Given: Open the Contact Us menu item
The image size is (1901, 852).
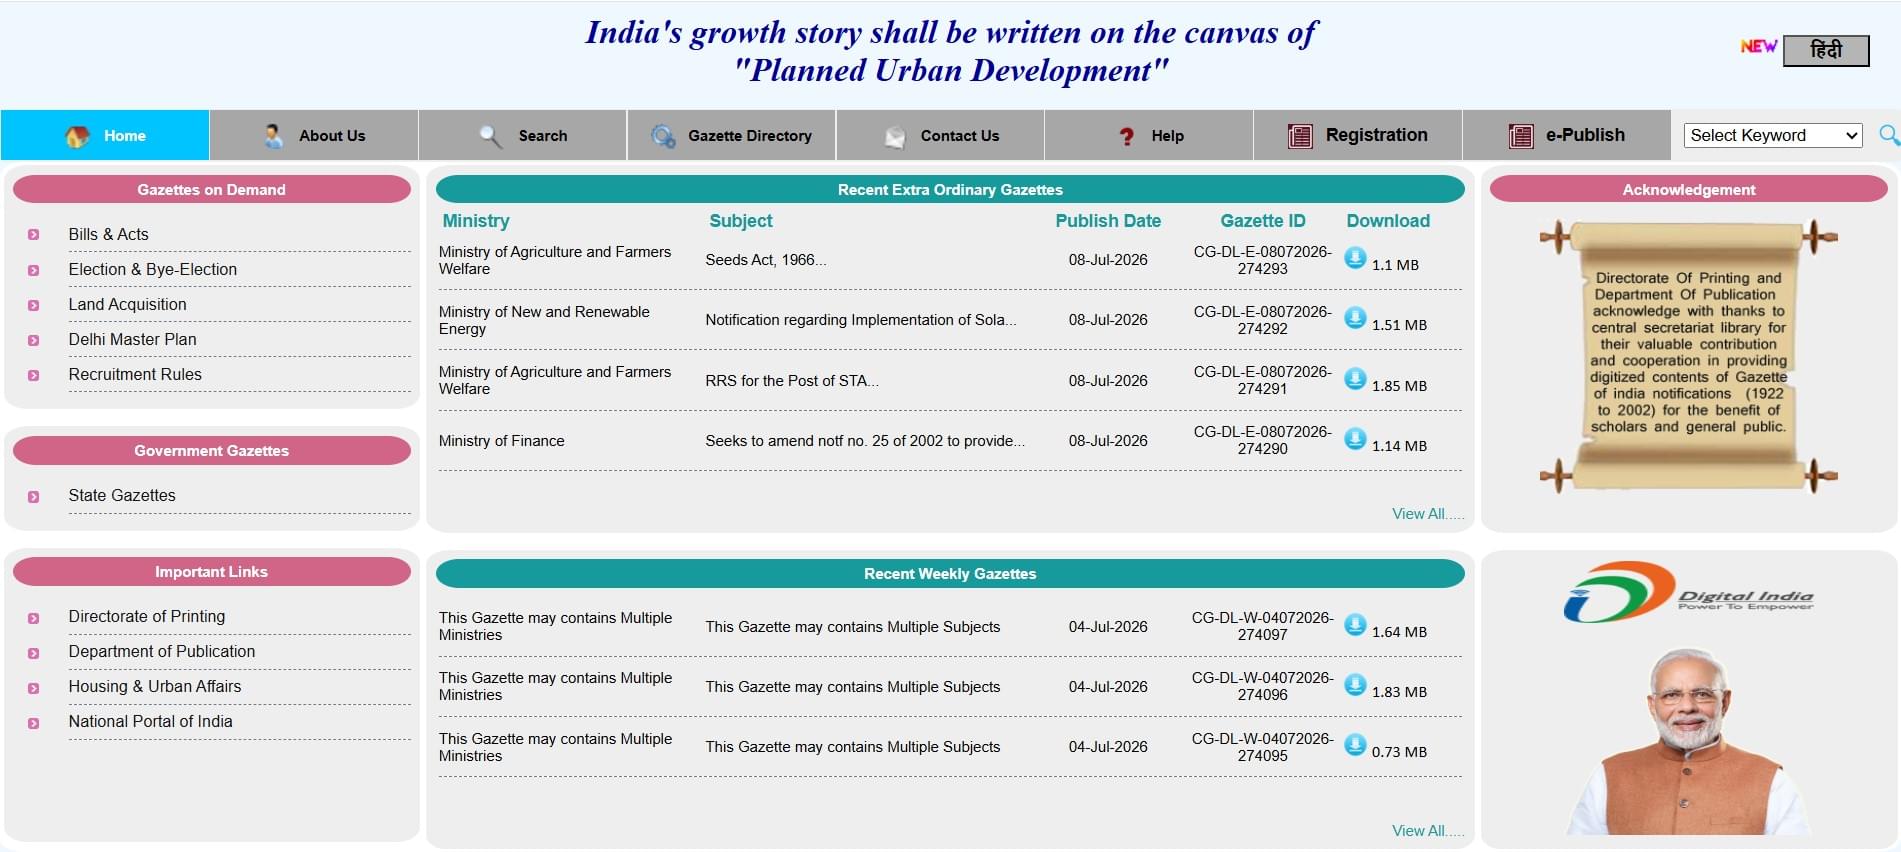Looking at the screenshot, I should point(941,135).
